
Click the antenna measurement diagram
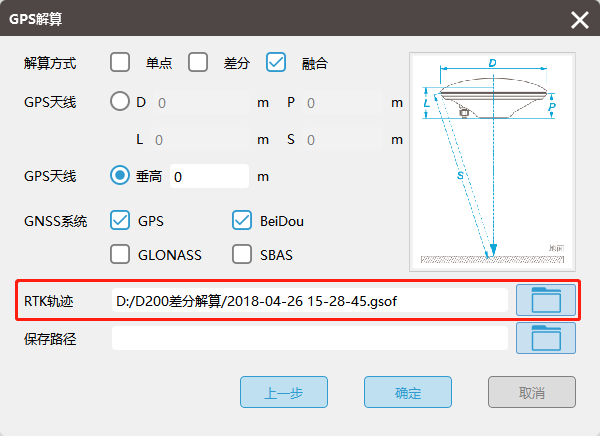pyautogui.click(x=493, y=160)
